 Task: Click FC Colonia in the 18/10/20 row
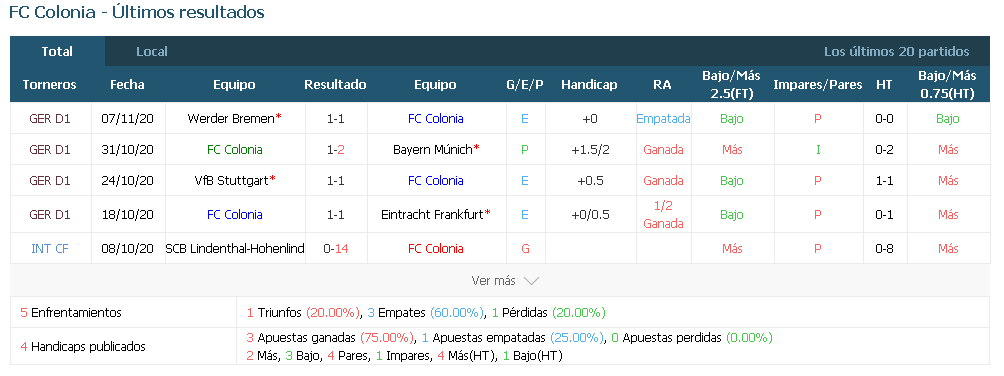coord(234,215)
